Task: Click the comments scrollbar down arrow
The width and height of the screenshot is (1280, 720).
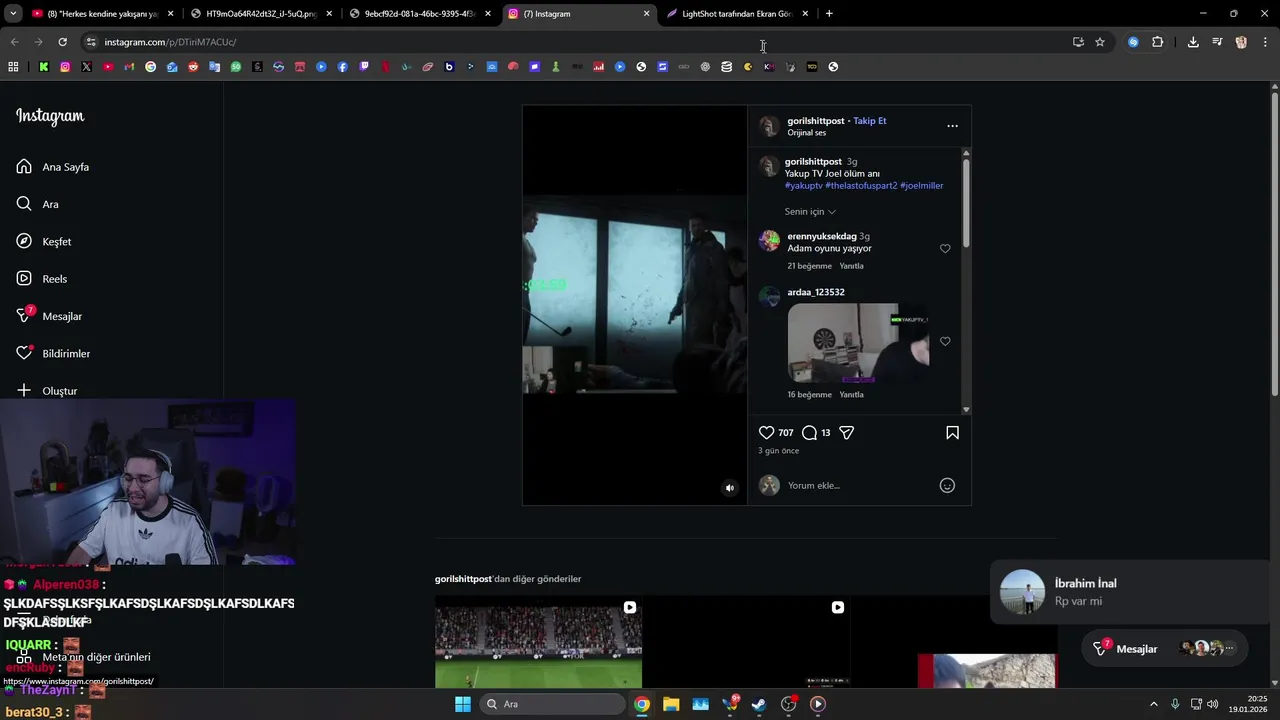Action: (966, 410)
